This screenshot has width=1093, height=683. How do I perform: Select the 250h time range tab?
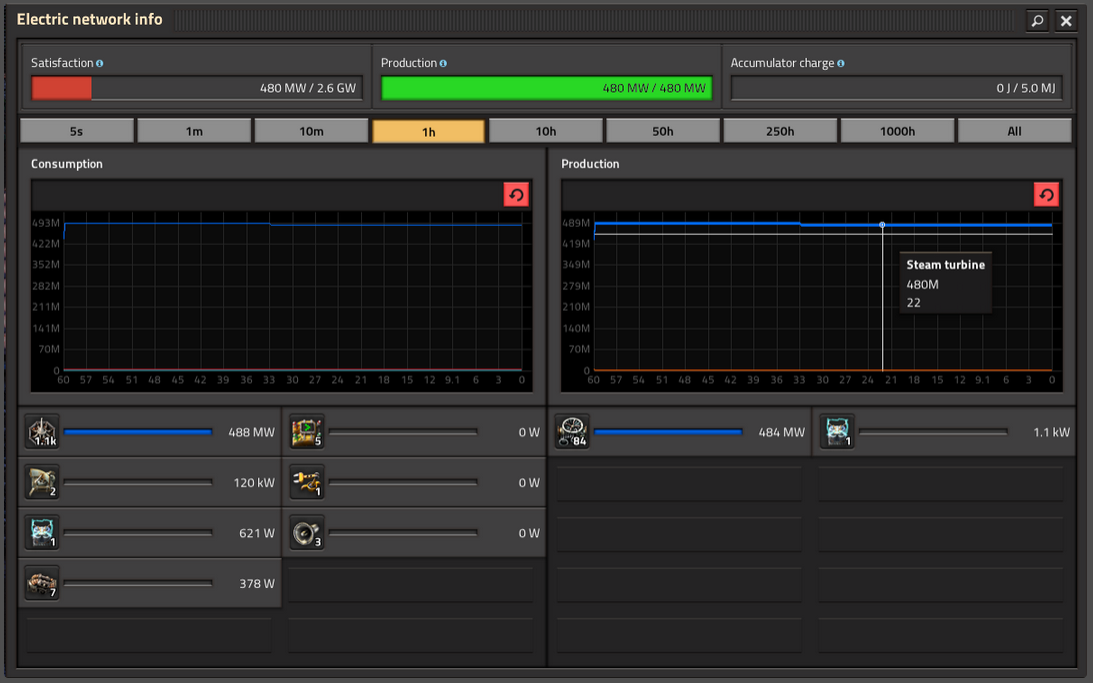780,131
